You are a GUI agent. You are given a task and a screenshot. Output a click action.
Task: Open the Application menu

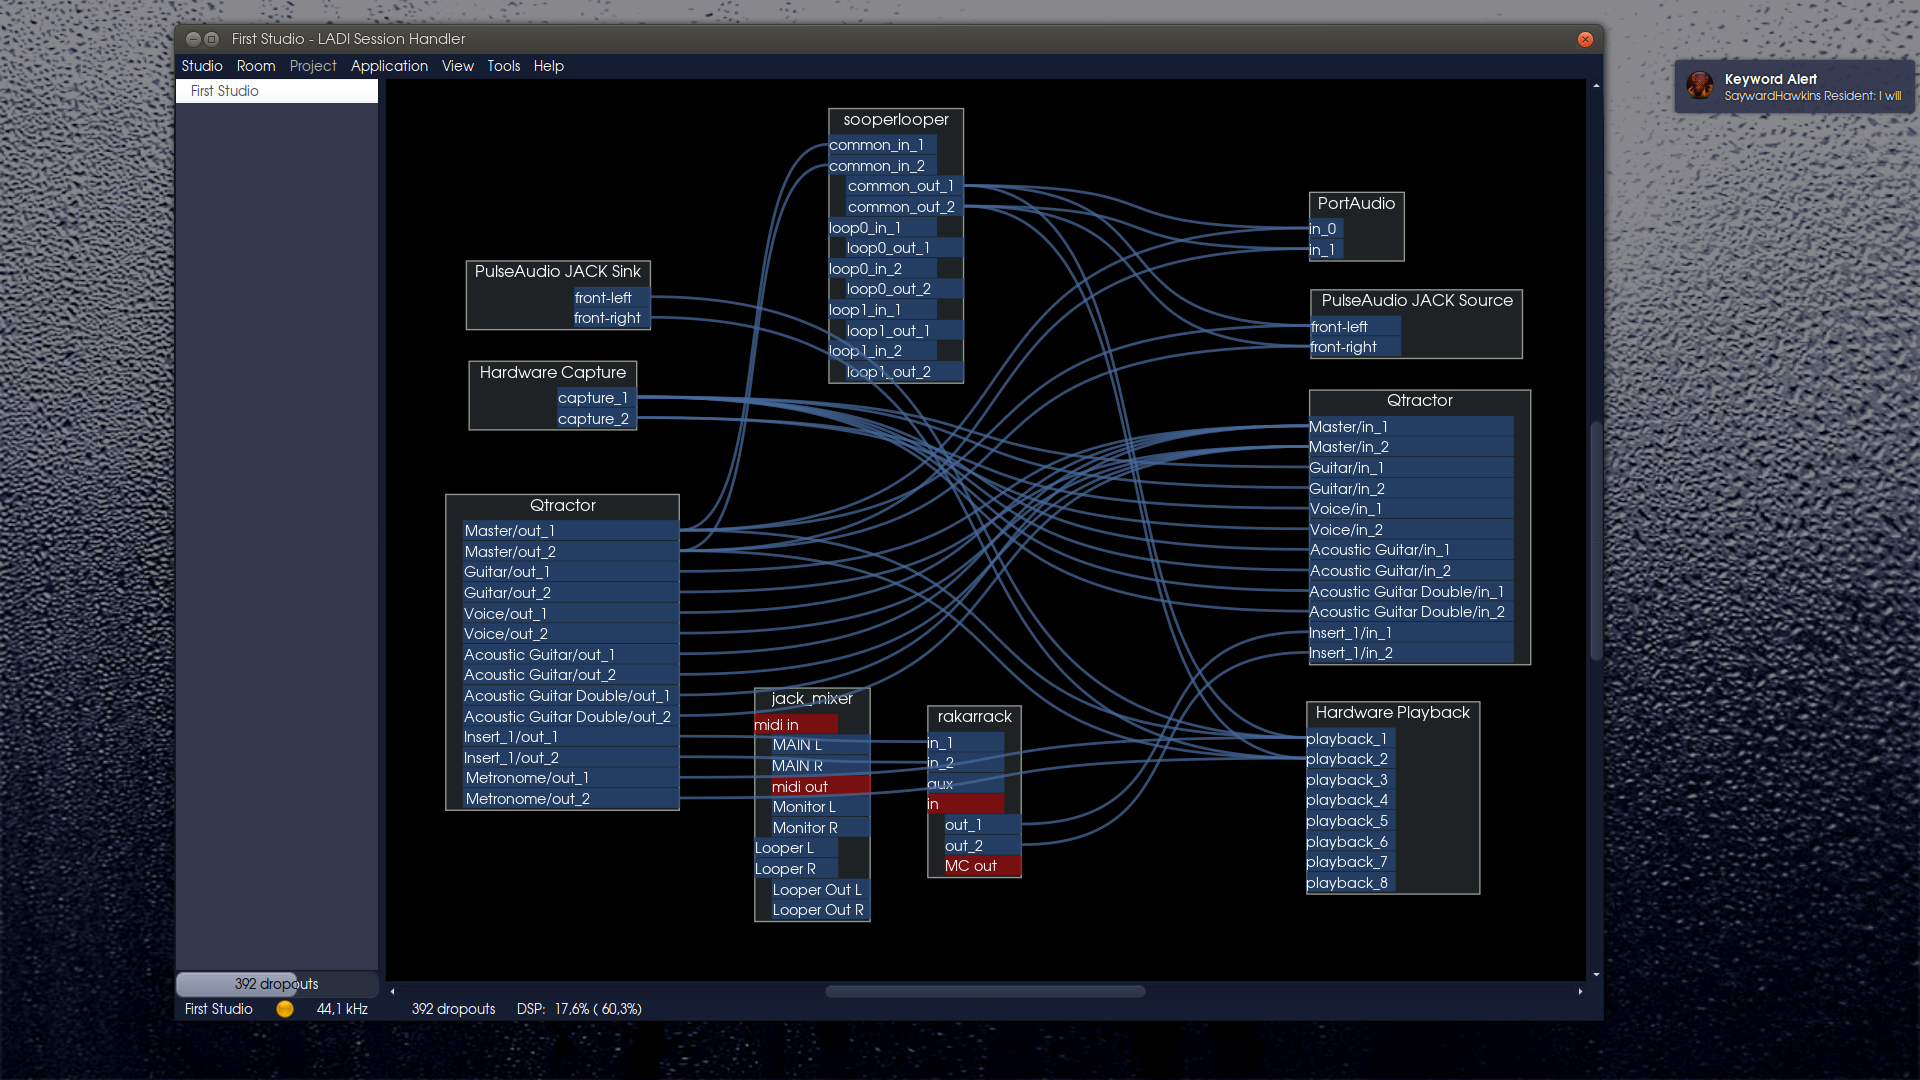(389, 66)
